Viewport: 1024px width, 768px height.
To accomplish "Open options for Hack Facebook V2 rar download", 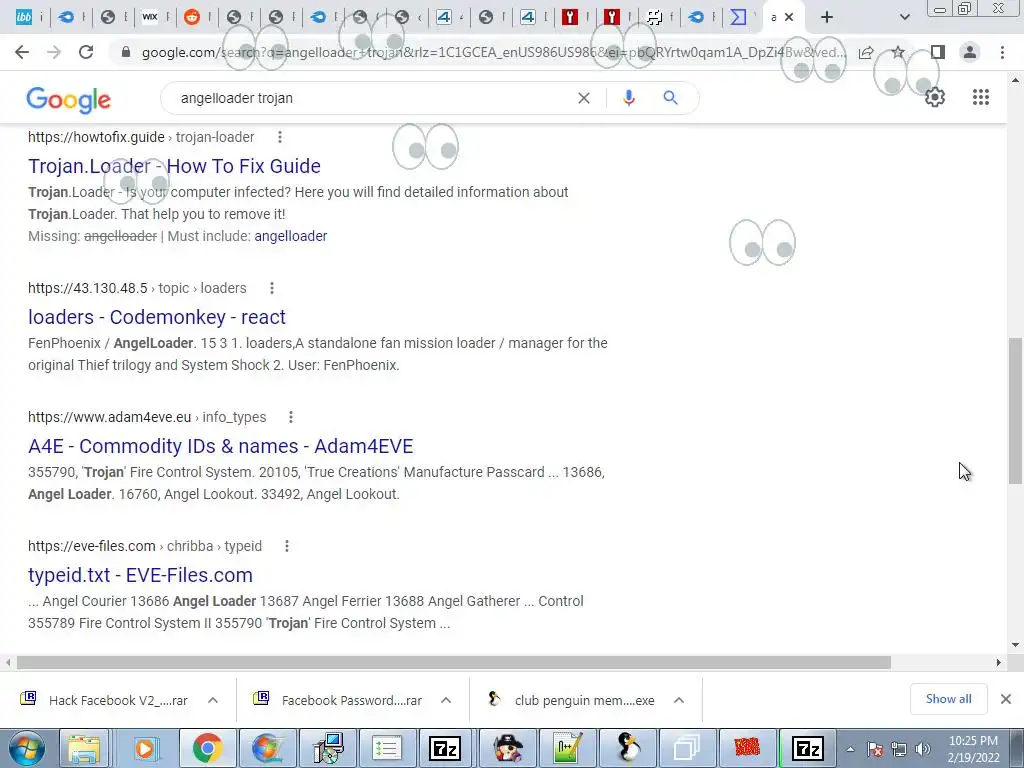I will click(213, 700).
